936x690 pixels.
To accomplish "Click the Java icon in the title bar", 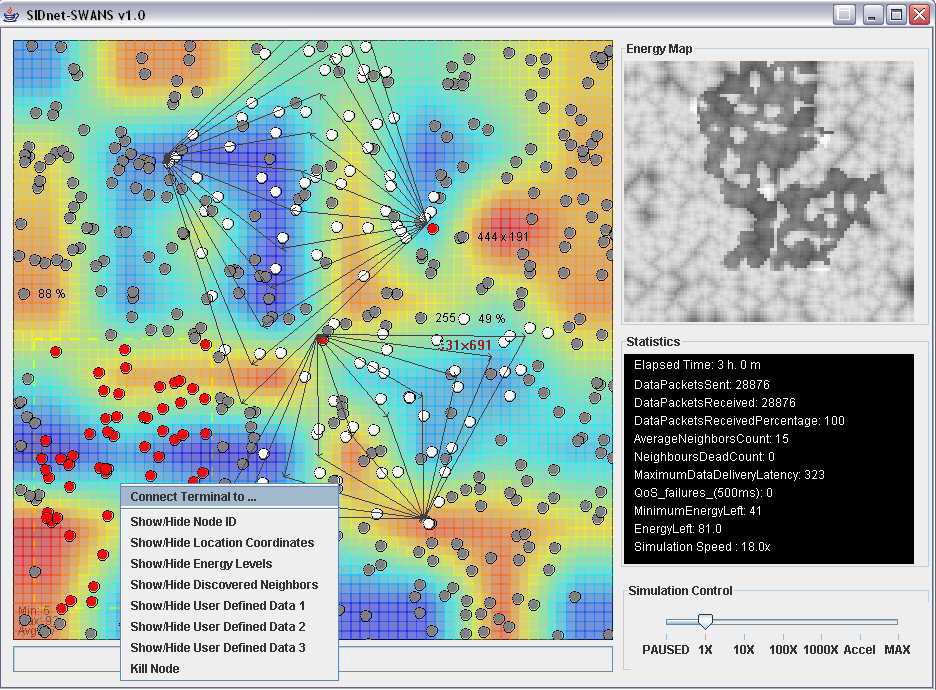I will tap(12, 14).
